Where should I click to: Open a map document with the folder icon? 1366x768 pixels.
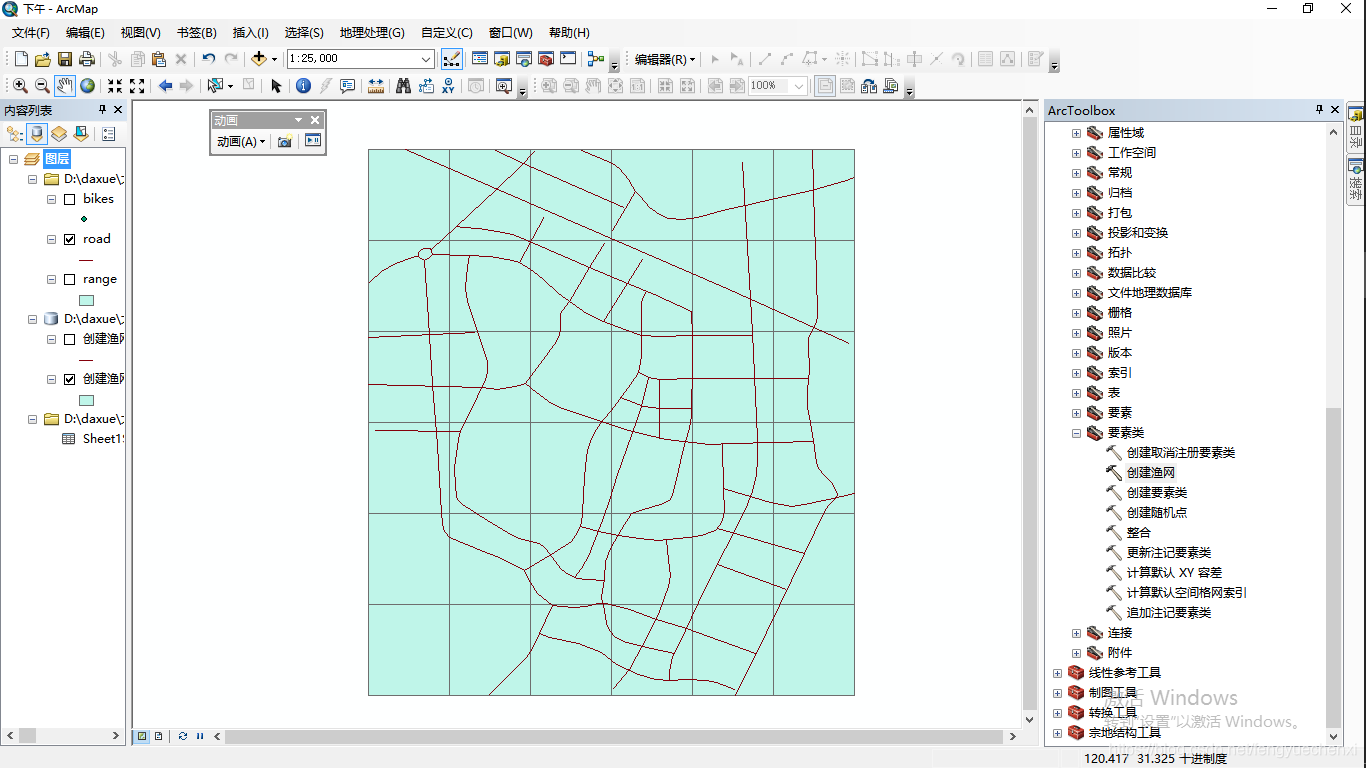coord(42,59)
